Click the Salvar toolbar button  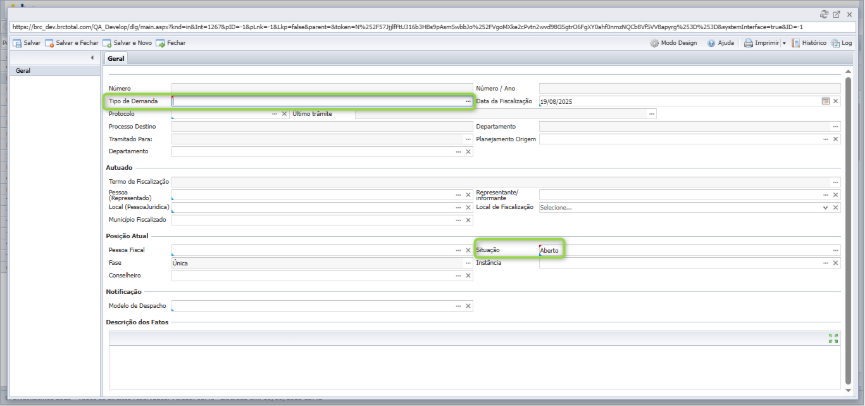pos(26,42)
